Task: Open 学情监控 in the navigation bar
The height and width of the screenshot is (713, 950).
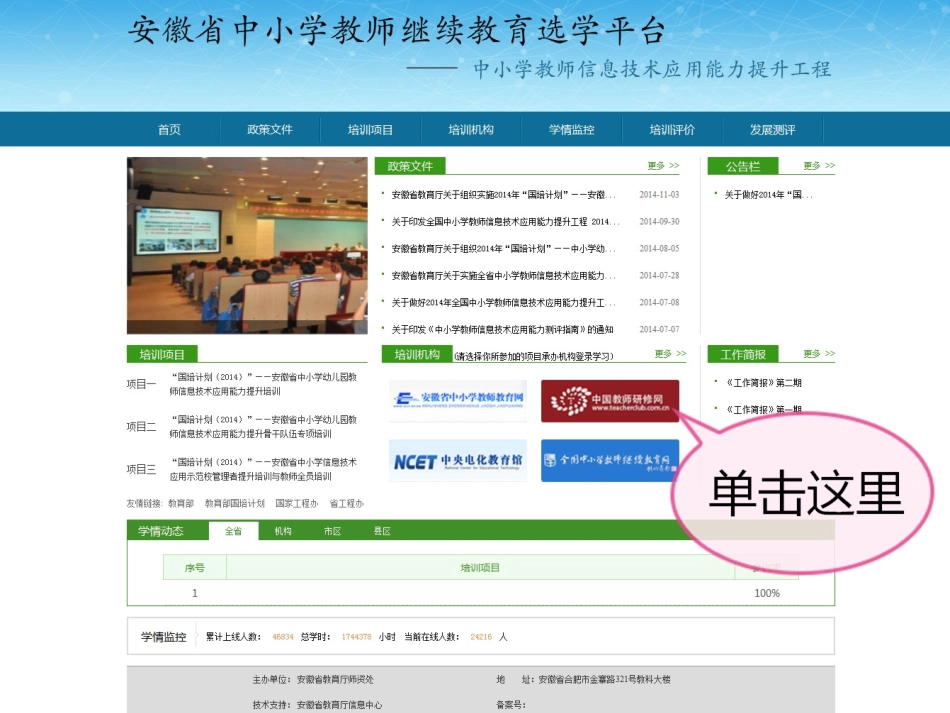Action: click(x=571, y=130)
